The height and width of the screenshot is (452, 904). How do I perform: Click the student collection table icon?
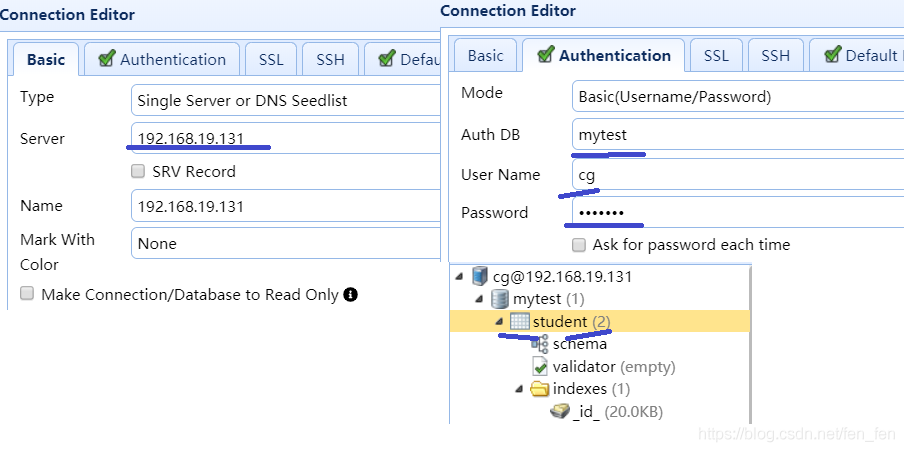point(519,322)
